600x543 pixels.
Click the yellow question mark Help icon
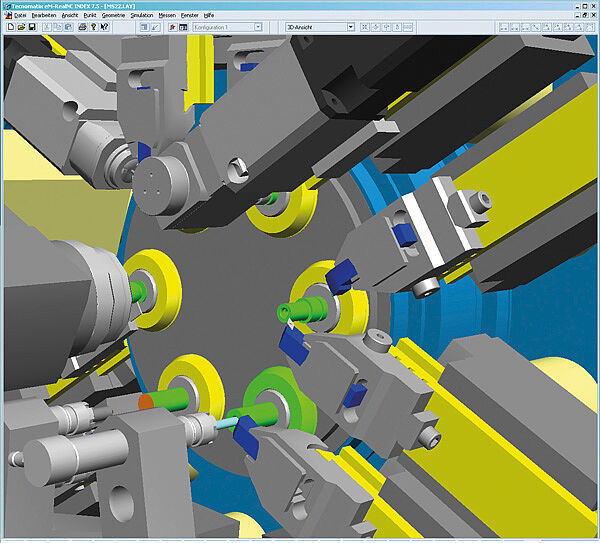point(93,27)
